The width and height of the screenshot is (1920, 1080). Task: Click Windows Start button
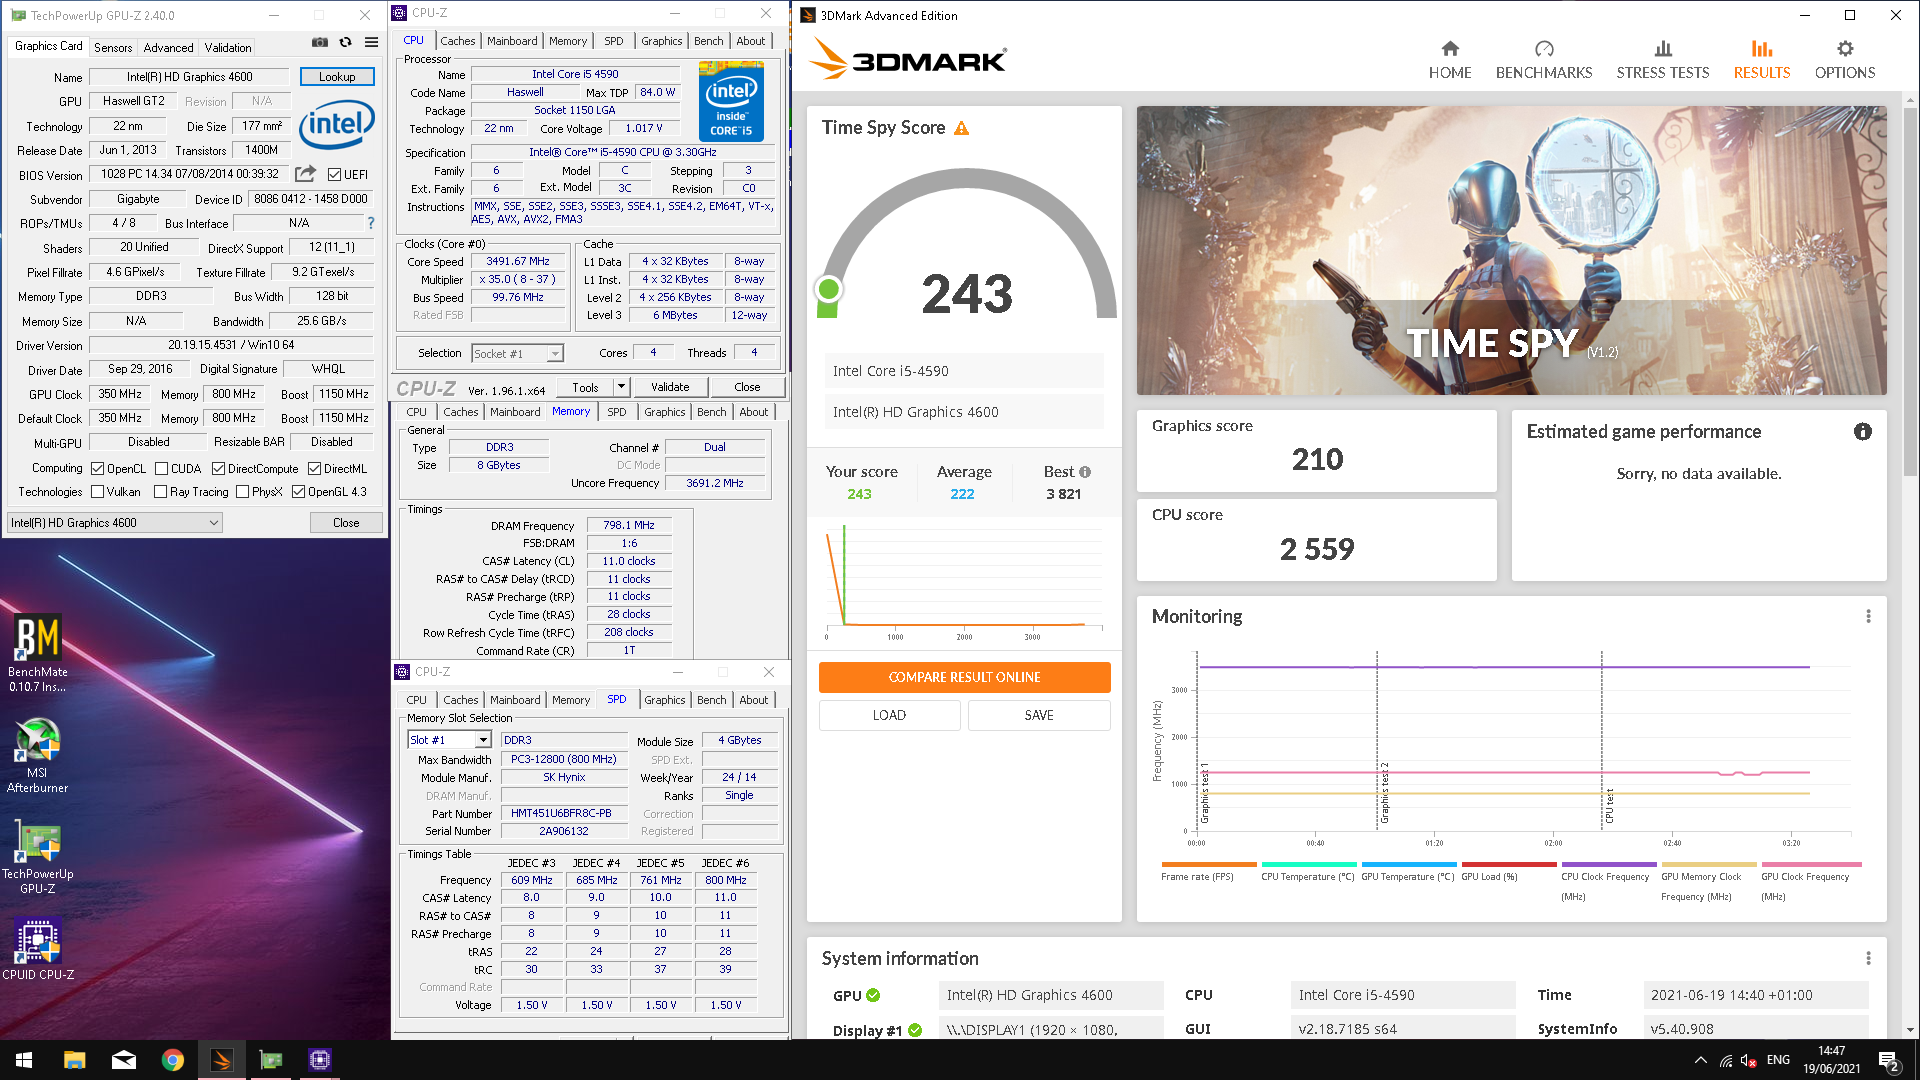pos(24,1060)
